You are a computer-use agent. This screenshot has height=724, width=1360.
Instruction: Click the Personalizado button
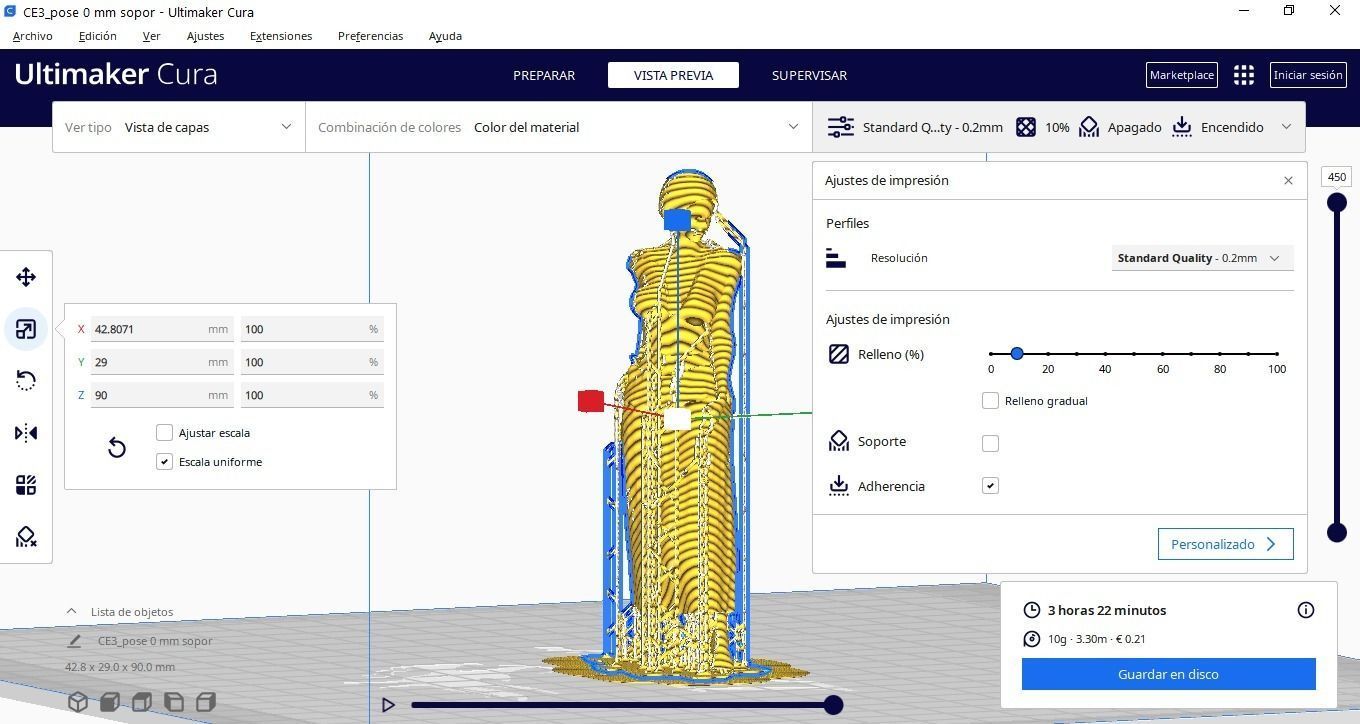pyautogui.click(x=1226, y=544)
